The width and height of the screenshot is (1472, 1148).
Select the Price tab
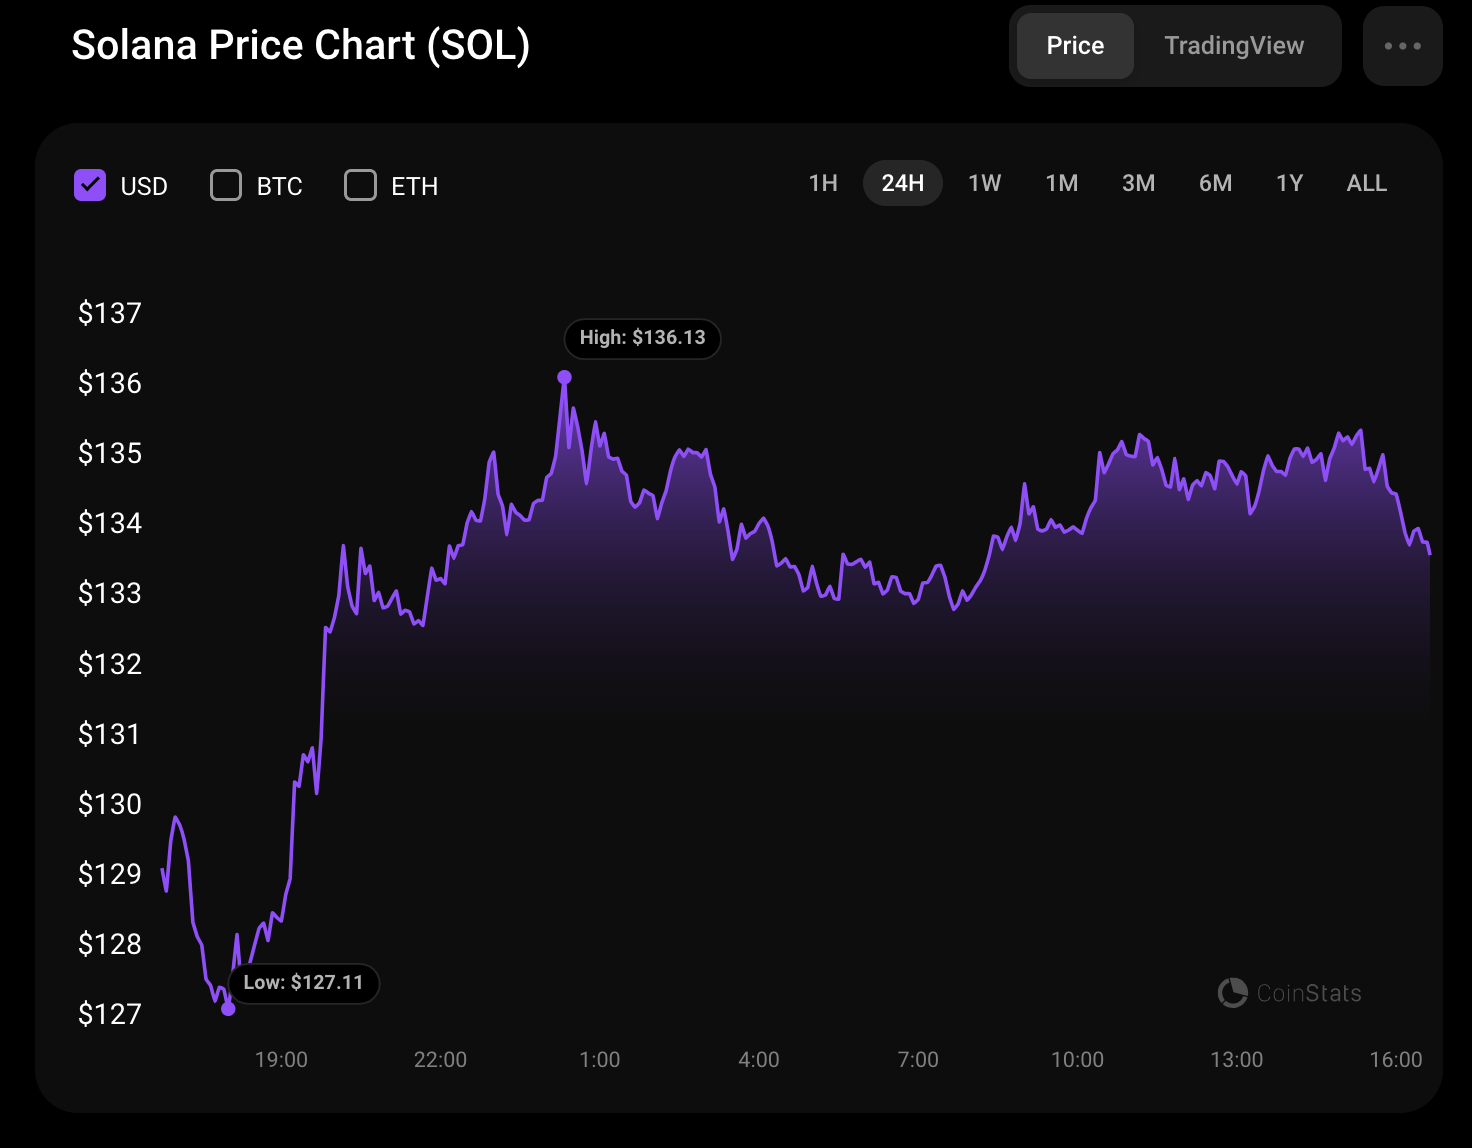coord(1075,46)
